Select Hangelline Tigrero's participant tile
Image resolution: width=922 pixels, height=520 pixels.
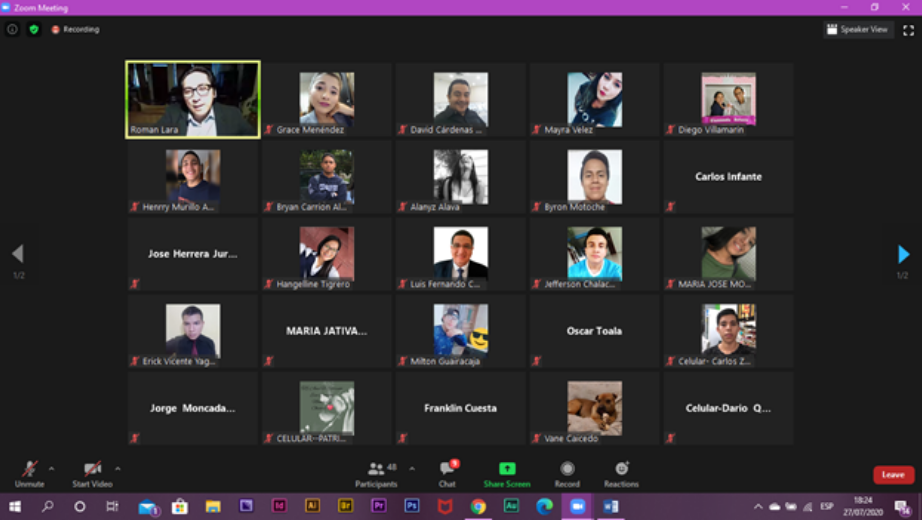pos(327,254)
